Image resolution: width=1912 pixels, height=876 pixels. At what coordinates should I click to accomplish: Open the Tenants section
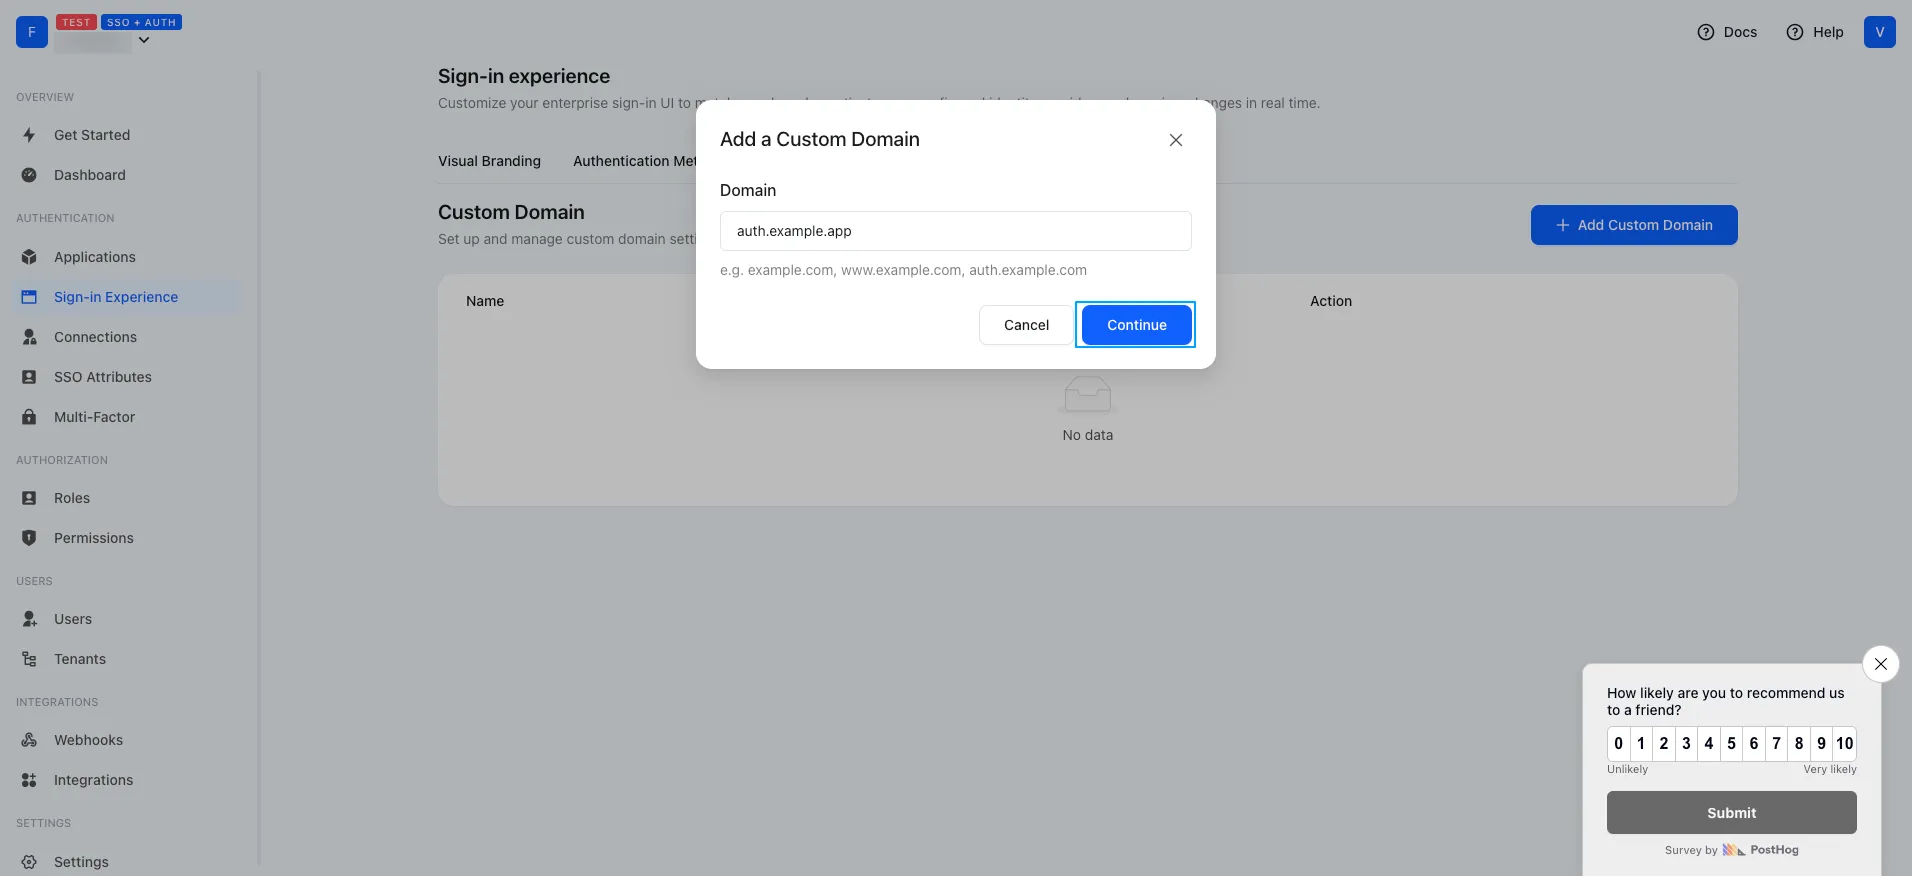click(x=80, y=659)
